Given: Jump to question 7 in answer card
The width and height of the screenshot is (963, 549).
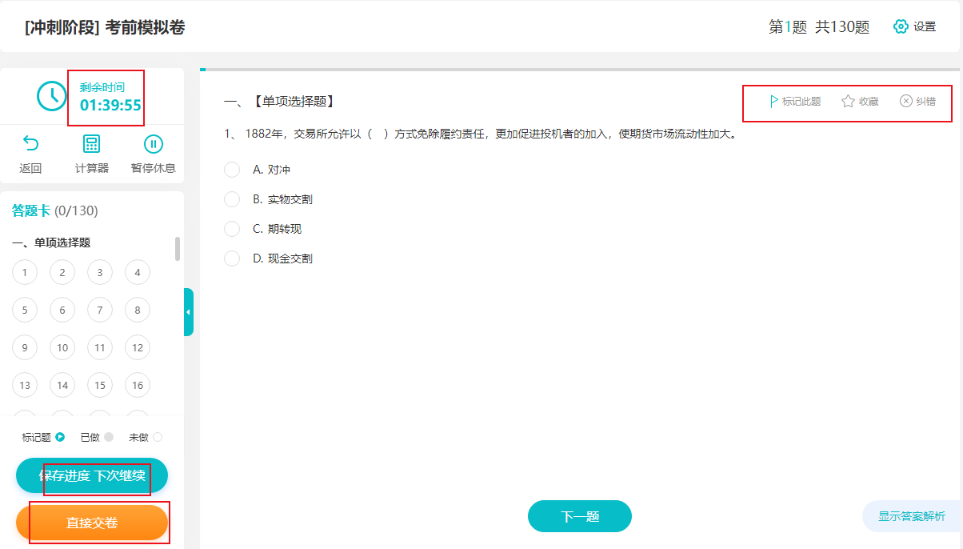Looking at the screenshot, I should click(100, 310).
